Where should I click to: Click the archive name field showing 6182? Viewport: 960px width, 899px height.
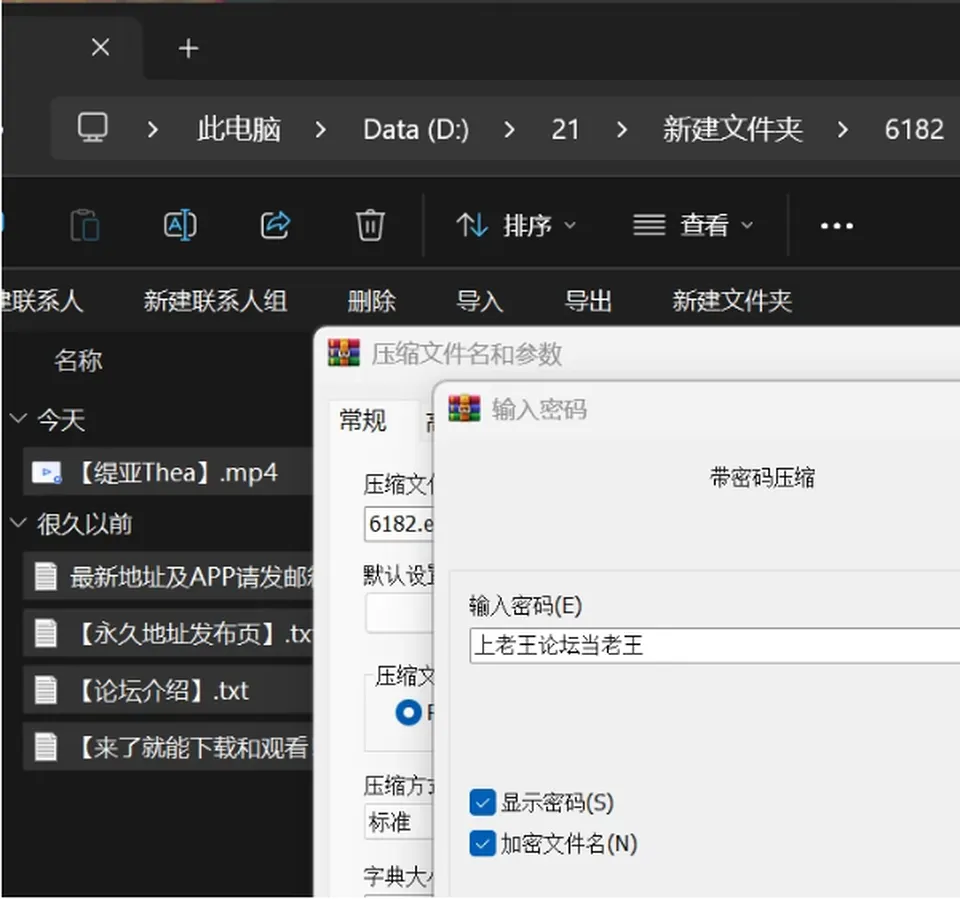399,524
